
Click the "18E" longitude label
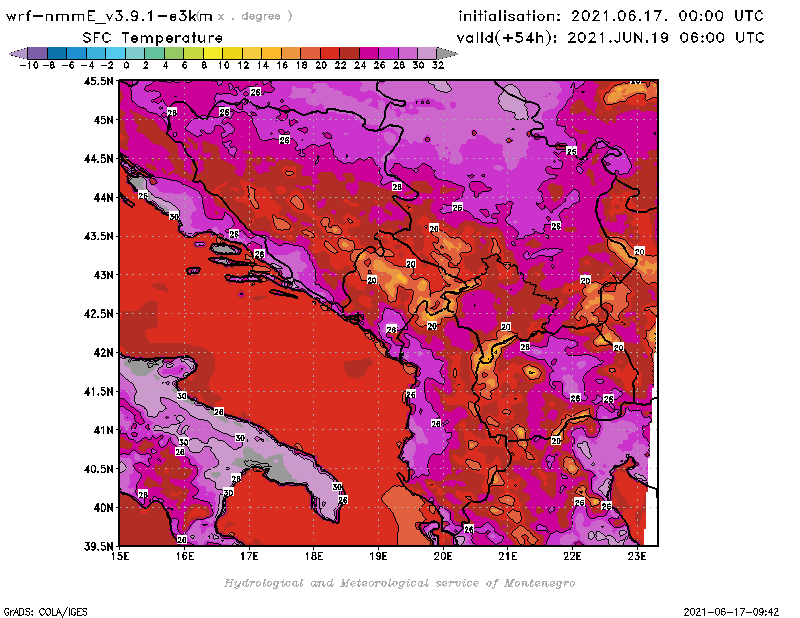tap(314, 556)
